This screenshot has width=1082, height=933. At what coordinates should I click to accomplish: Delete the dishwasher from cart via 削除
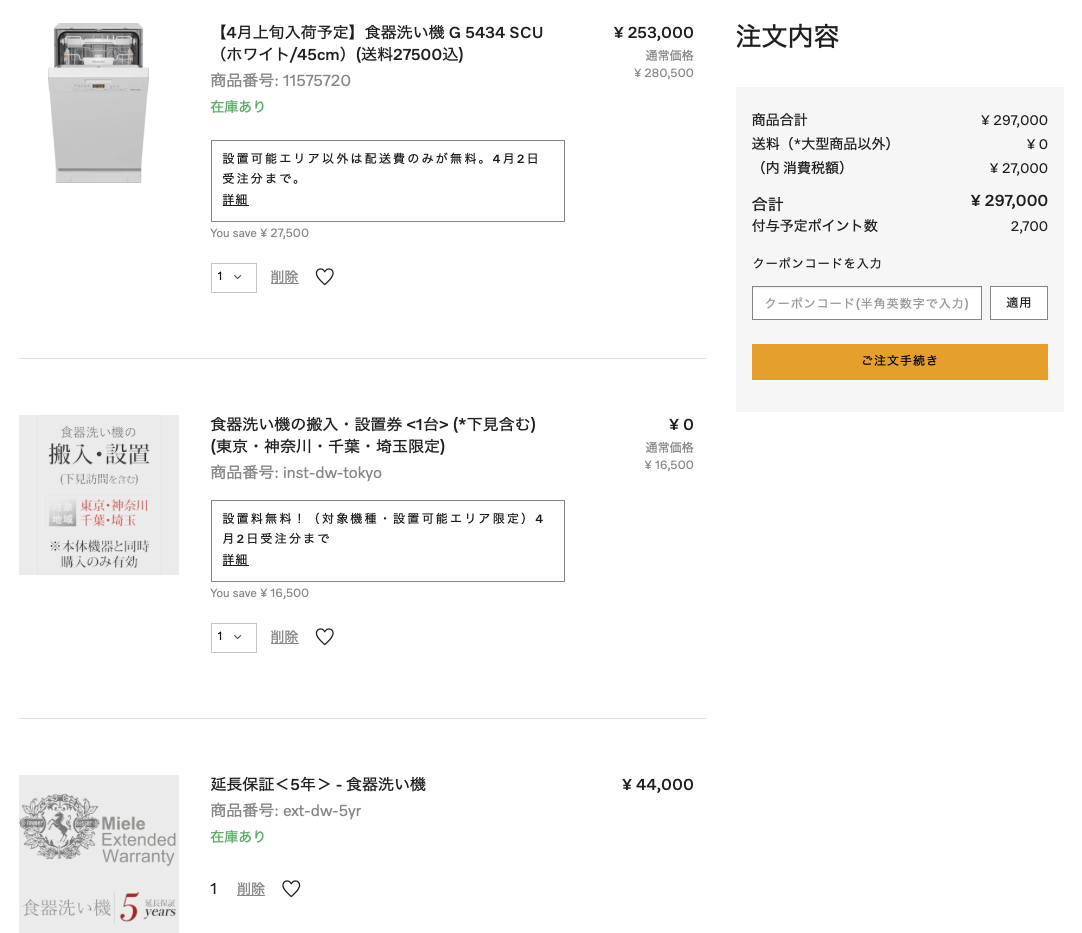[x=284, y=277]
